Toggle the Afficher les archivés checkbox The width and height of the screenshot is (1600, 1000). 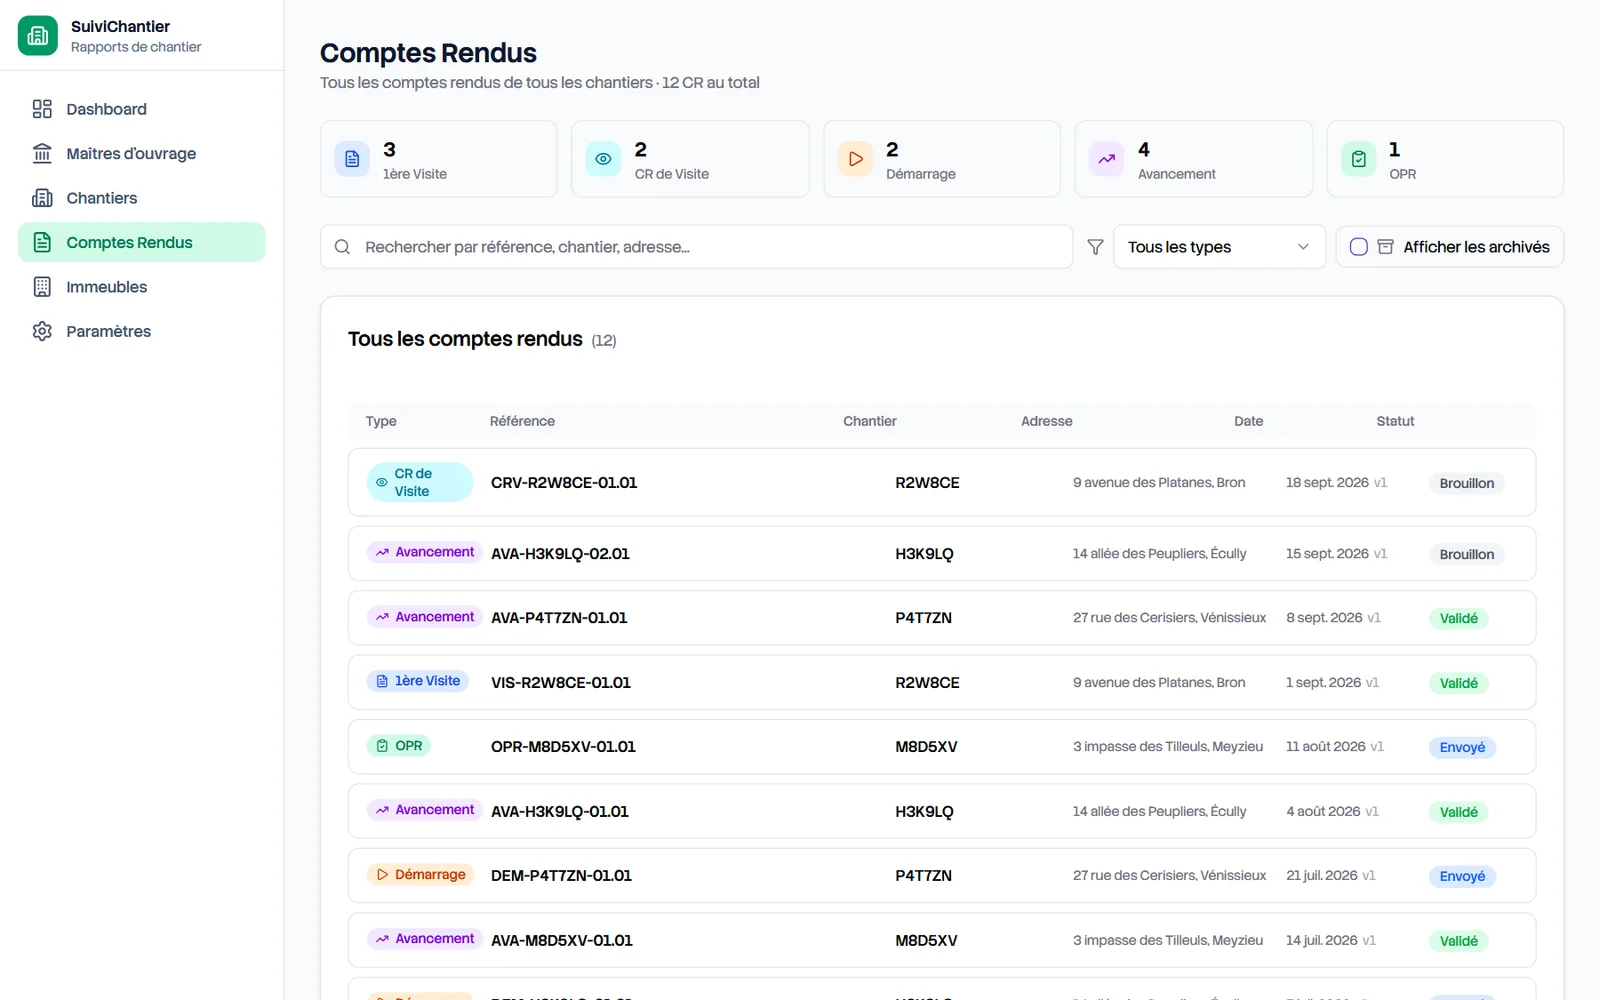pyautogui.click(x=1358, y=247)
